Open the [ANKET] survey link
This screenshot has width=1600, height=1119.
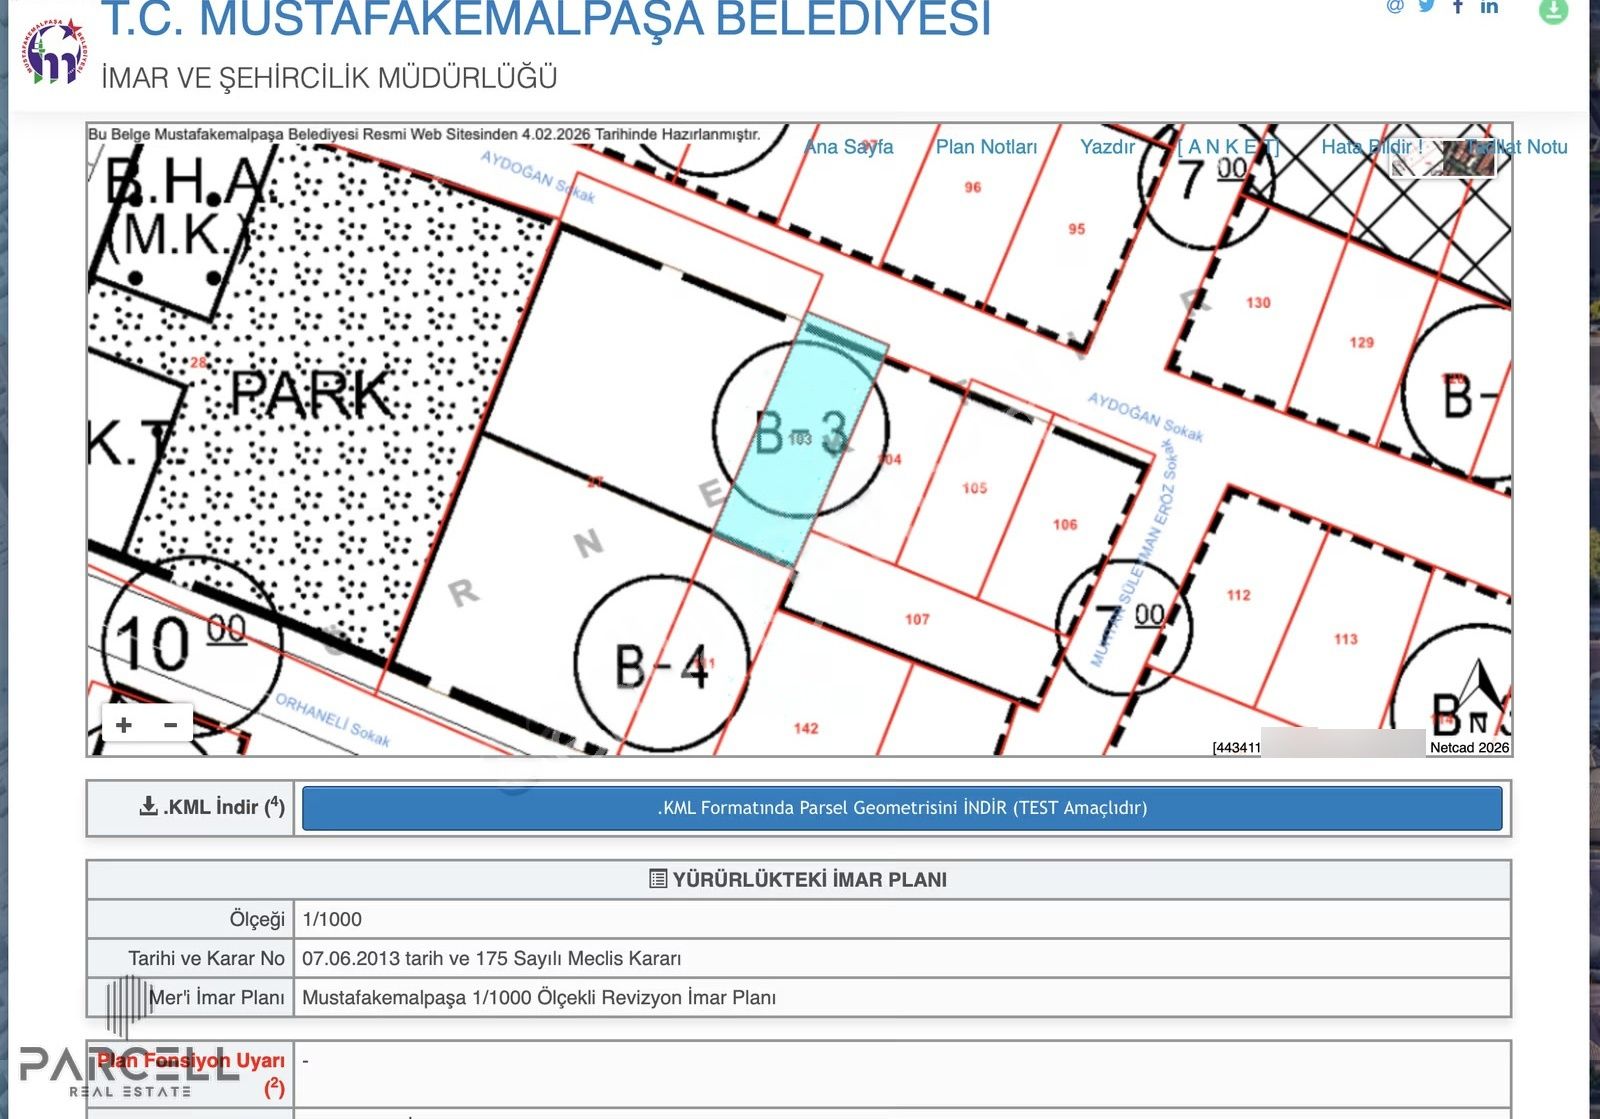point(1229,146)
